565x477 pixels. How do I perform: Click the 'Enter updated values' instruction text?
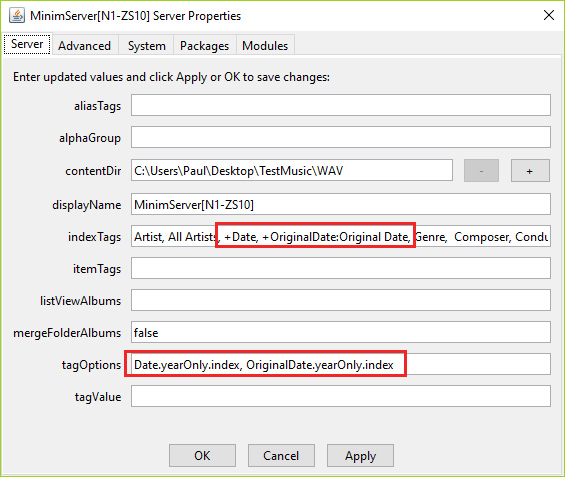coord(172,77)
